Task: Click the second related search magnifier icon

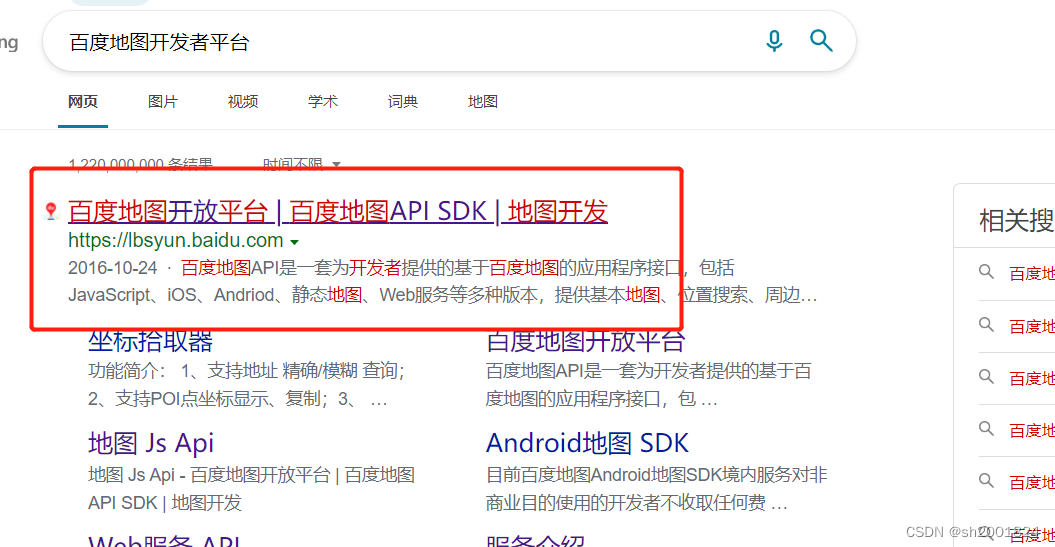Action: point(986,324)
